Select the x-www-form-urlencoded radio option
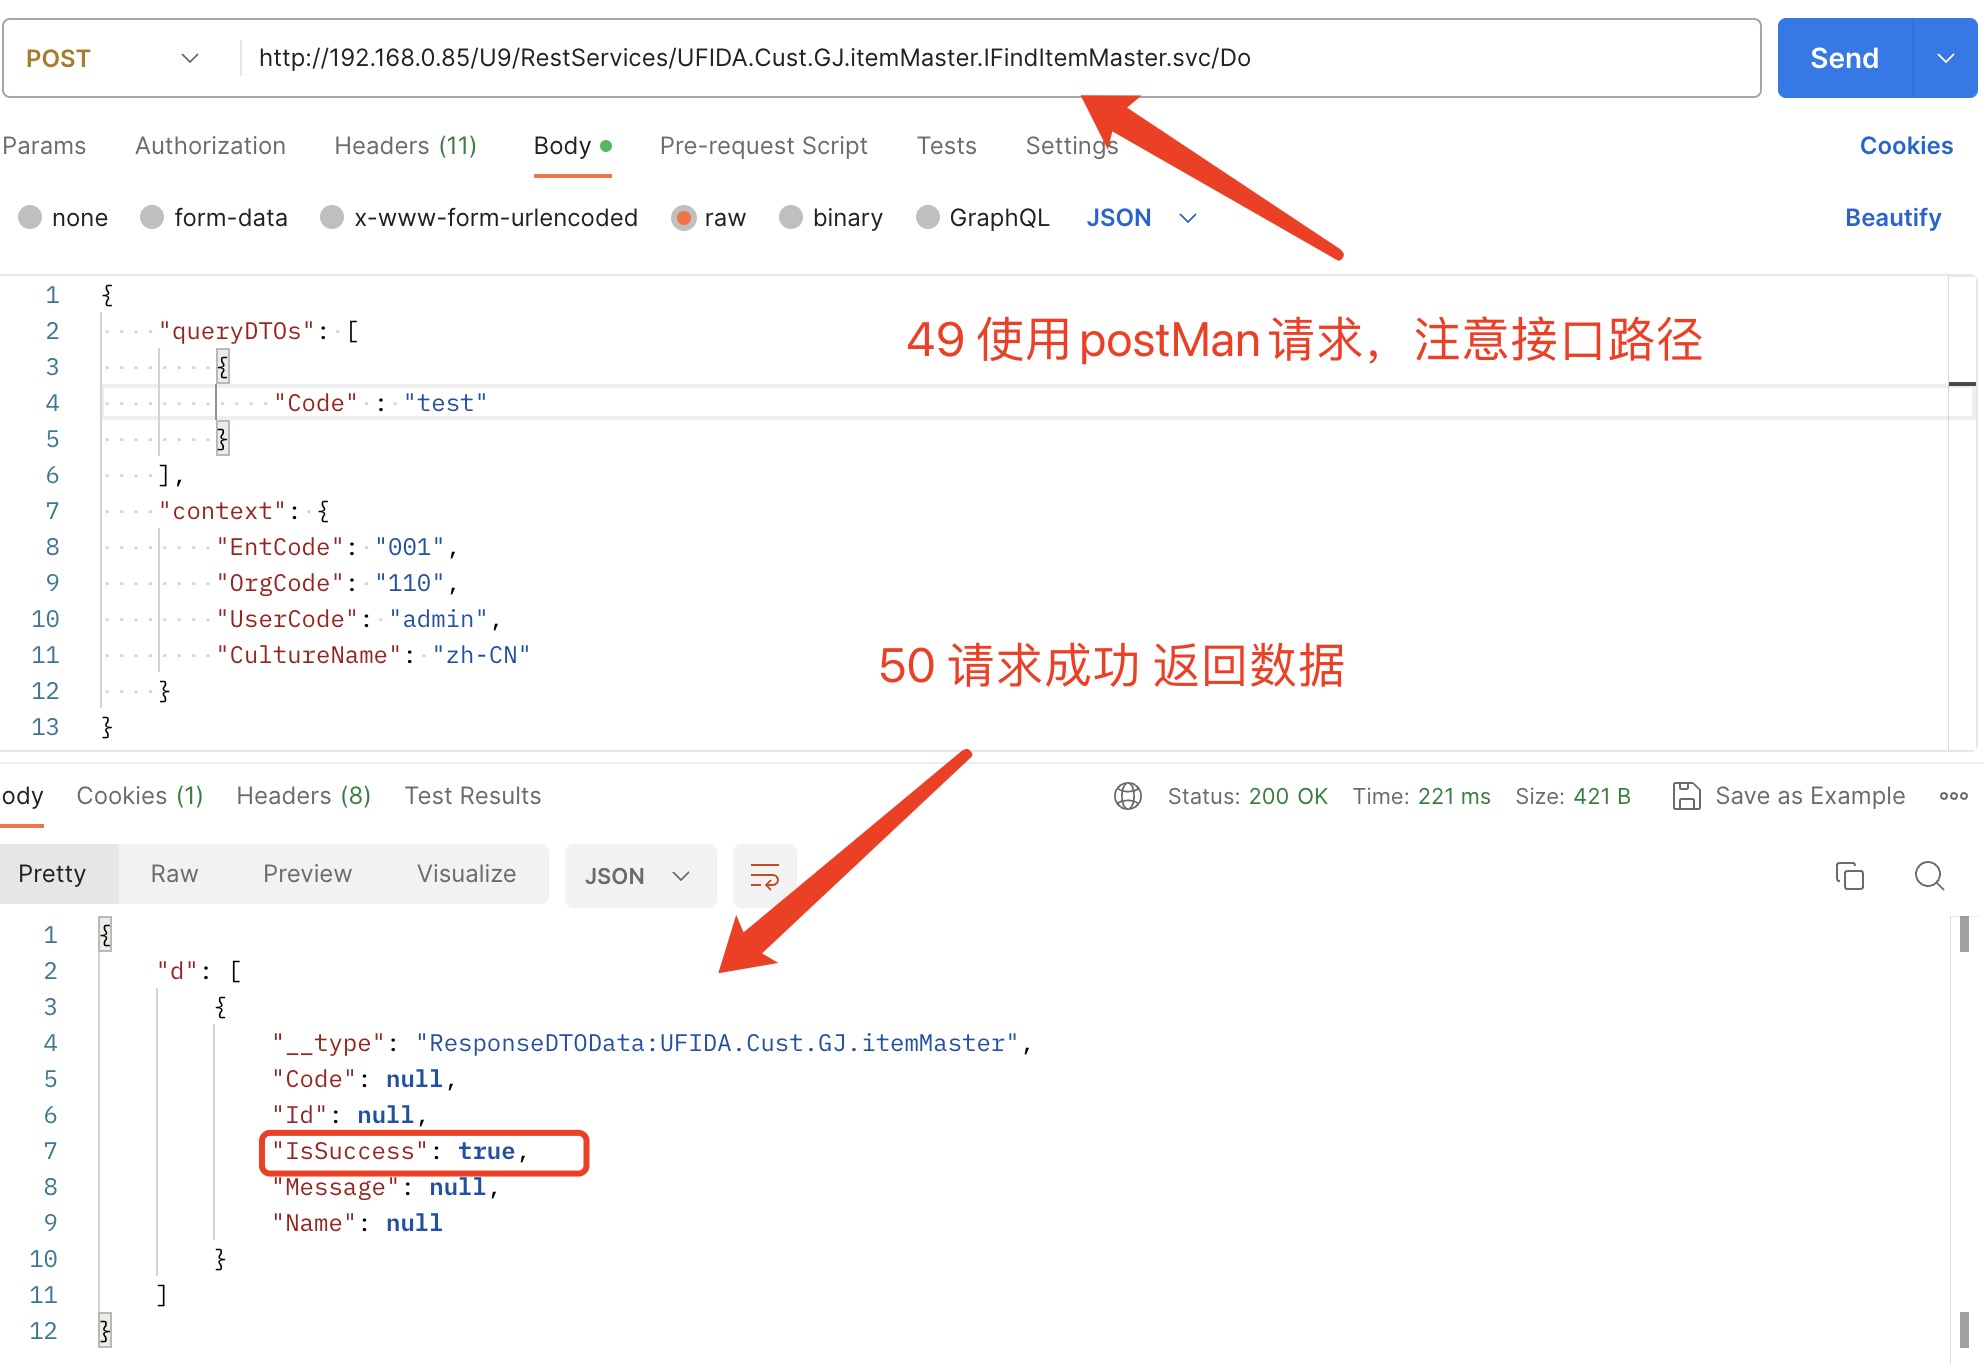 point(332,218)
